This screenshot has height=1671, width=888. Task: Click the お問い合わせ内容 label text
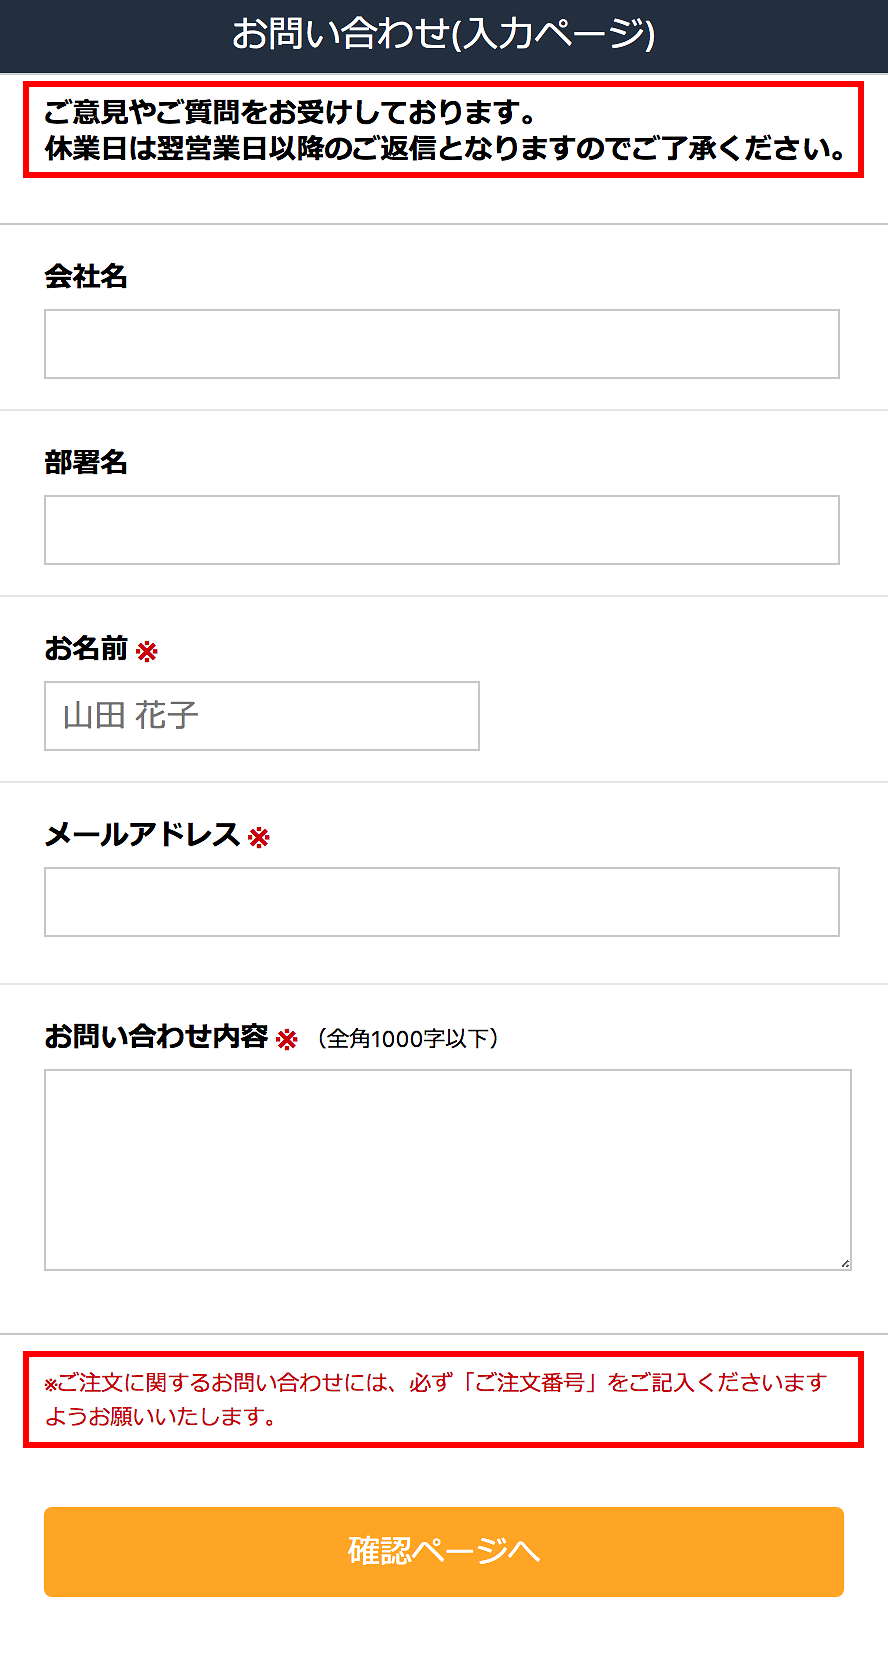tap(156, 1036)
